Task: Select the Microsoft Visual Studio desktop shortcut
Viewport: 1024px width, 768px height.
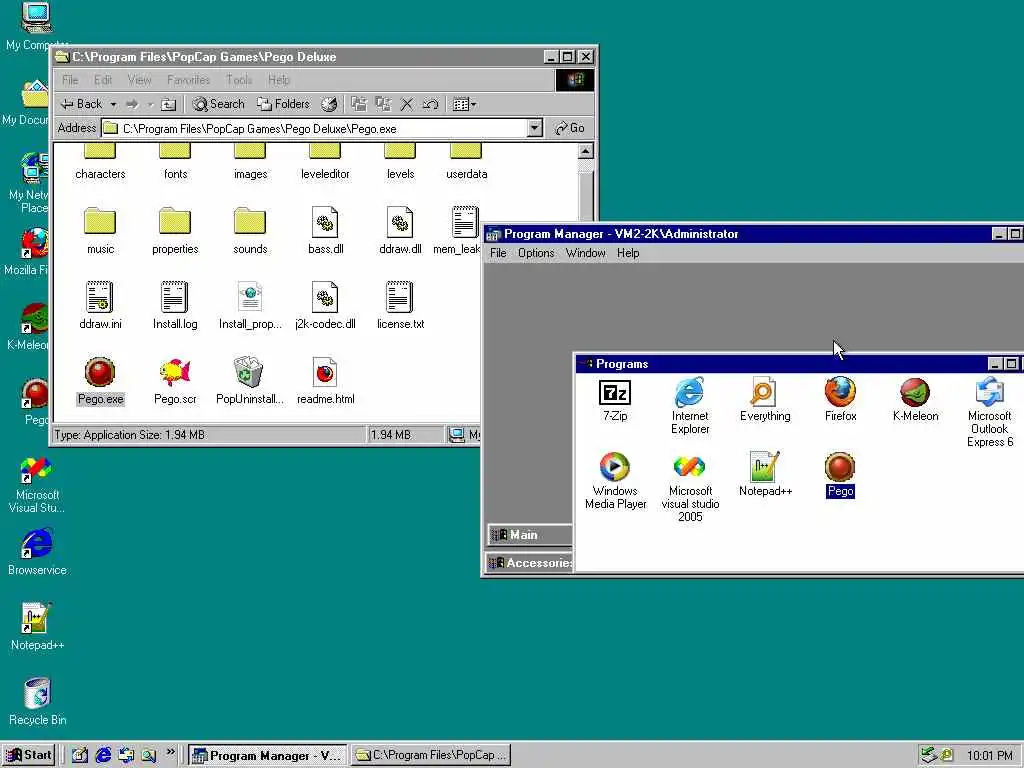Action: tap(37, 484)
